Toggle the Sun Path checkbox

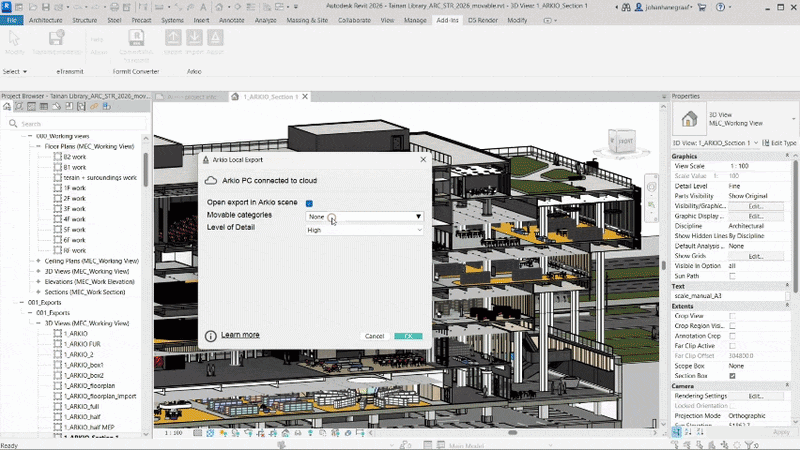click(x=732, y=276)
